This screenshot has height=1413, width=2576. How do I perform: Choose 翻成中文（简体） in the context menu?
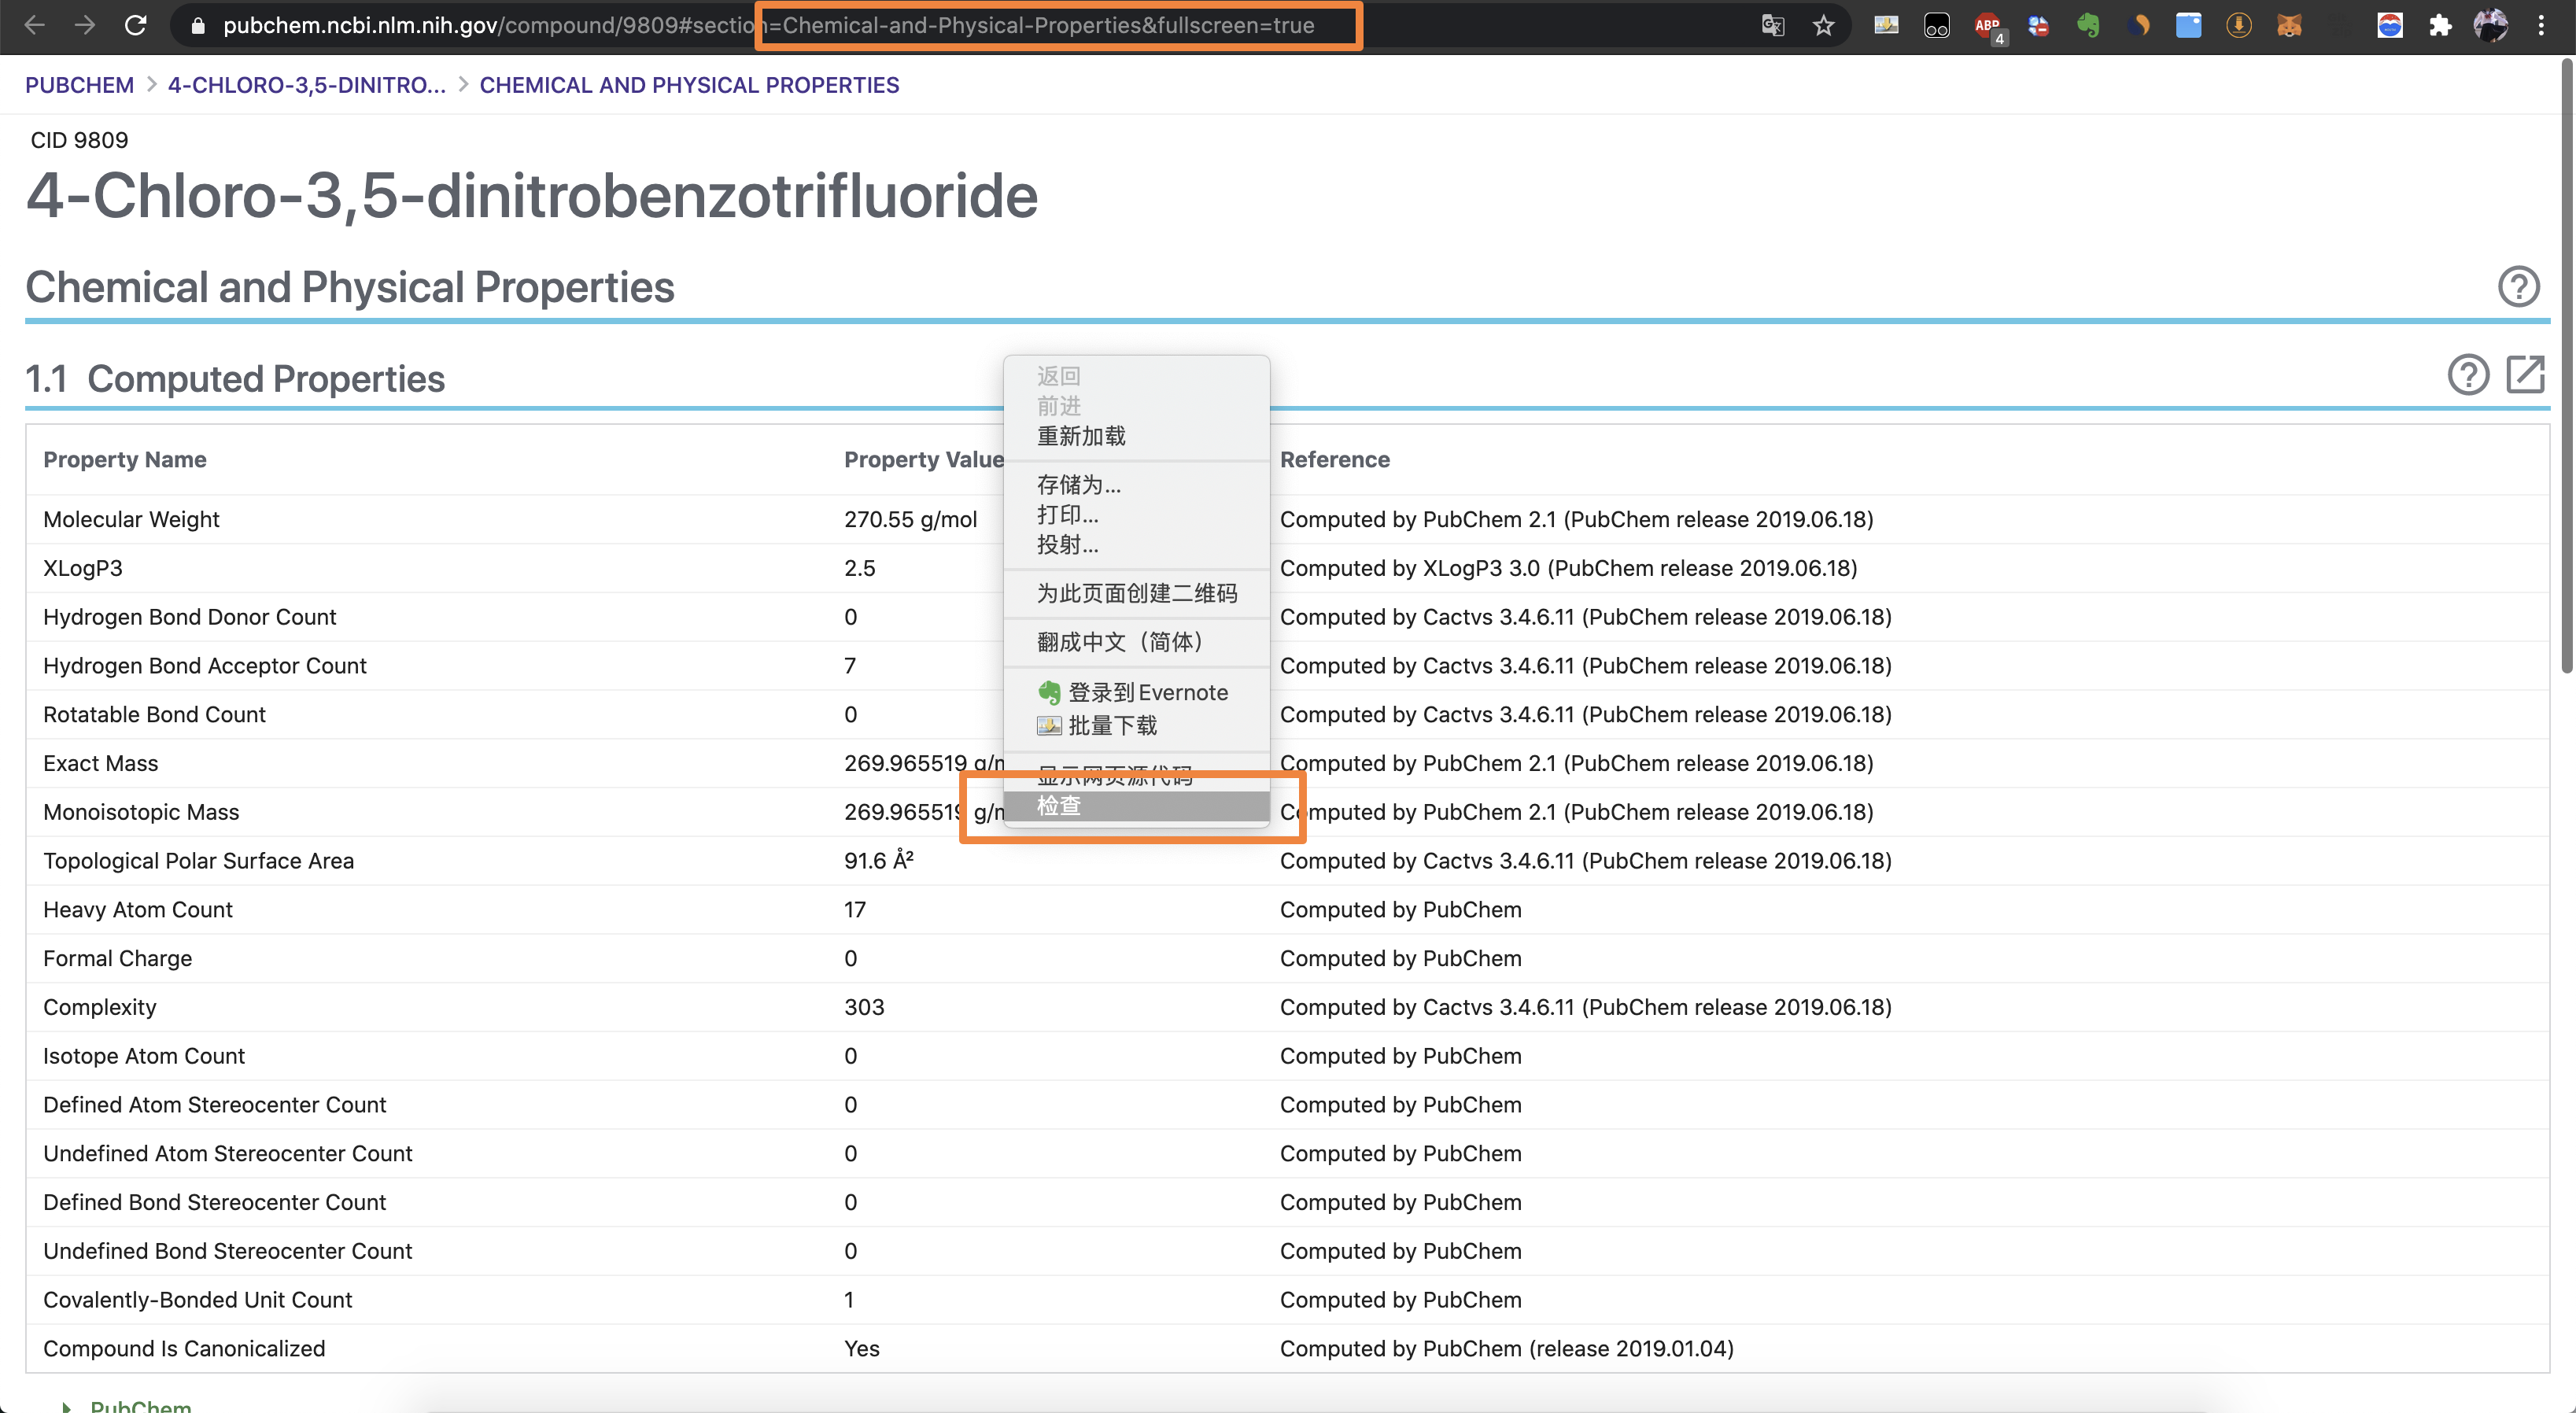pos(1120,642)
